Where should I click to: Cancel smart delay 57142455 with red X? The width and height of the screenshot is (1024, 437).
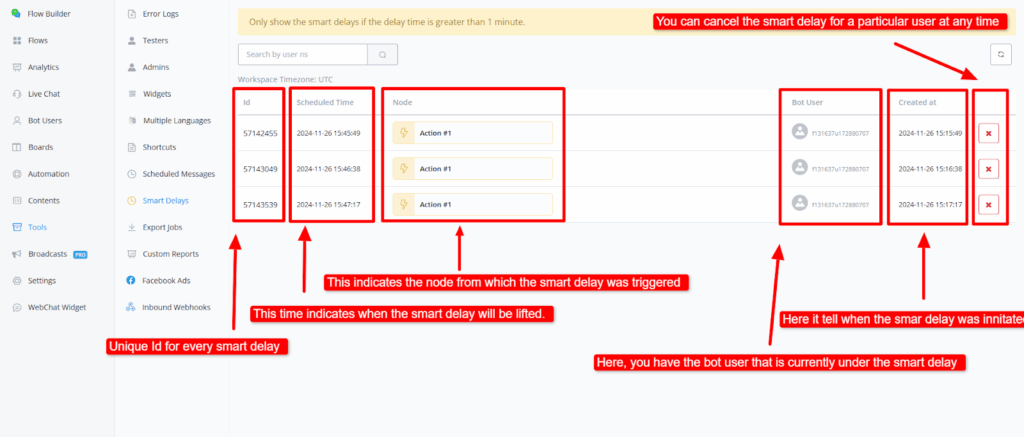988,133
